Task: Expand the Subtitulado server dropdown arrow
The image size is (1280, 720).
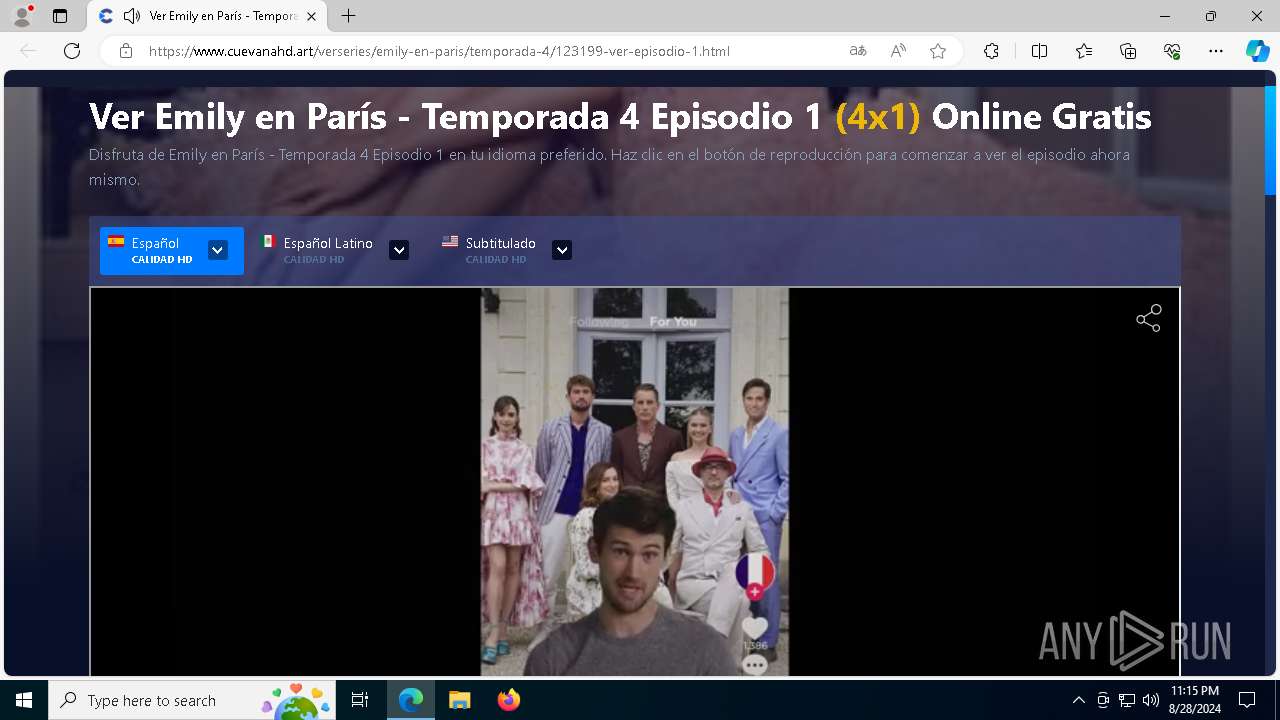Action: pos(562,250)
